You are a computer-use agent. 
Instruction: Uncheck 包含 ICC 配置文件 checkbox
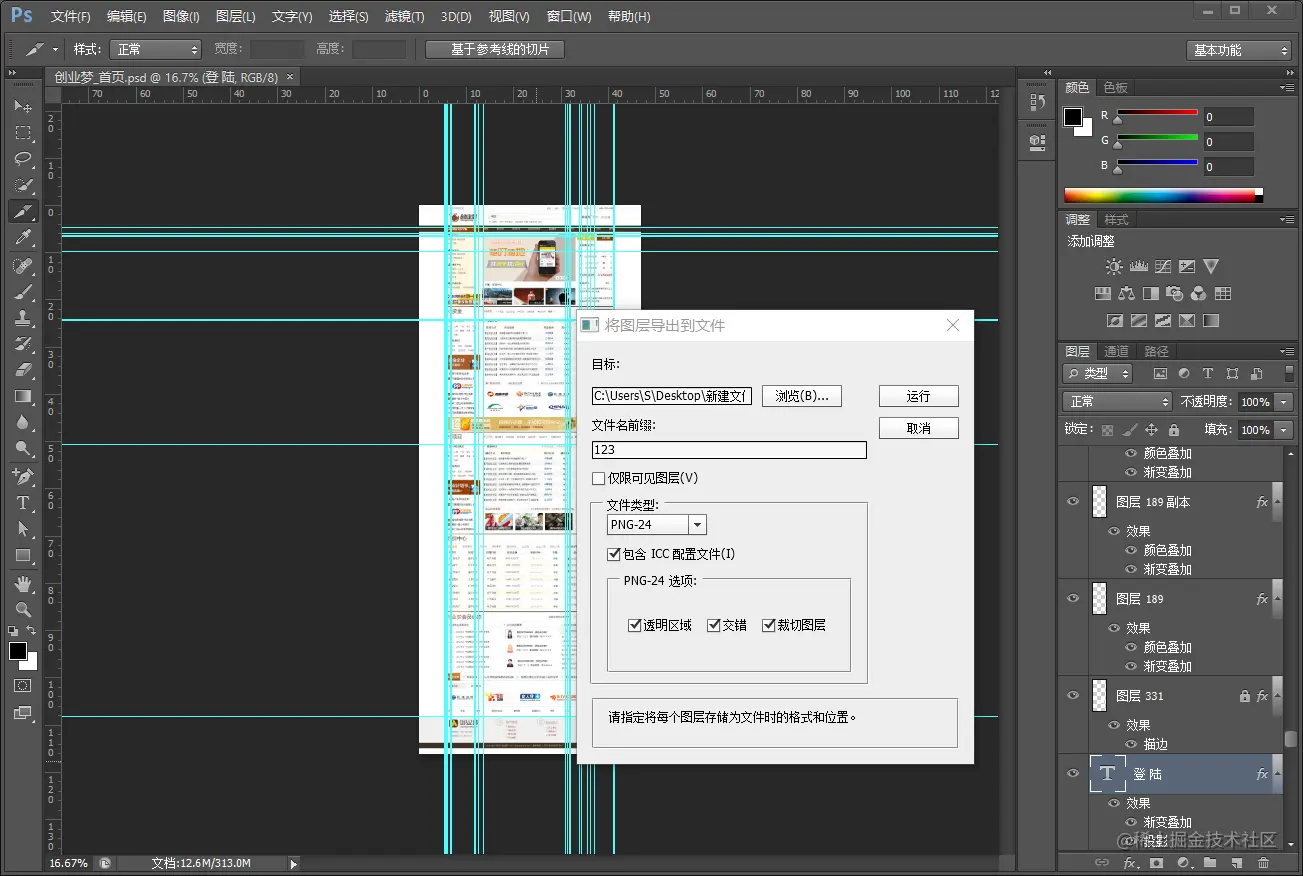pyautogui.click(x=614, y=554)
